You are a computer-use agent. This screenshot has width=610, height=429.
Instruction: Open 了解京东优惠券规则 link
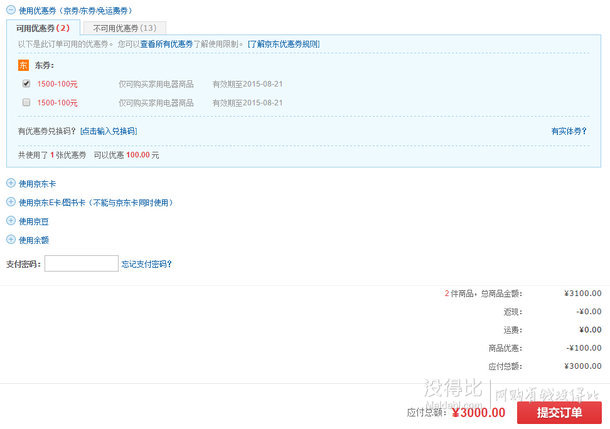tap(284, 44)
